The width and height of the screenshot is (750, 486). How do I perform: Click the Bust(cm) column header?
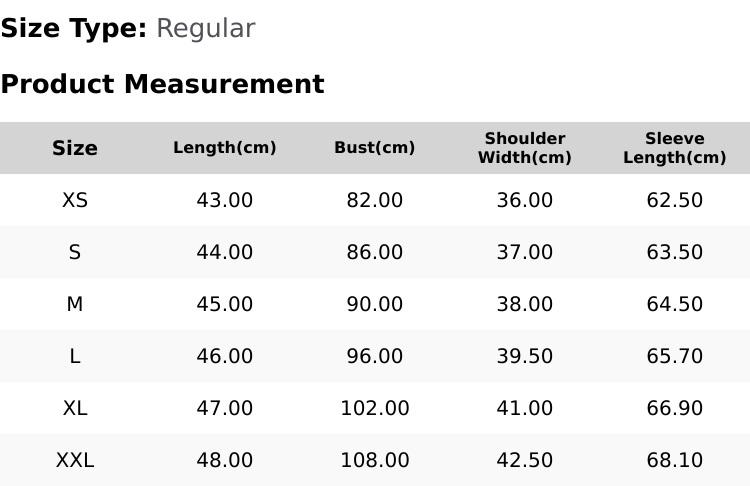tap(375, 148)
